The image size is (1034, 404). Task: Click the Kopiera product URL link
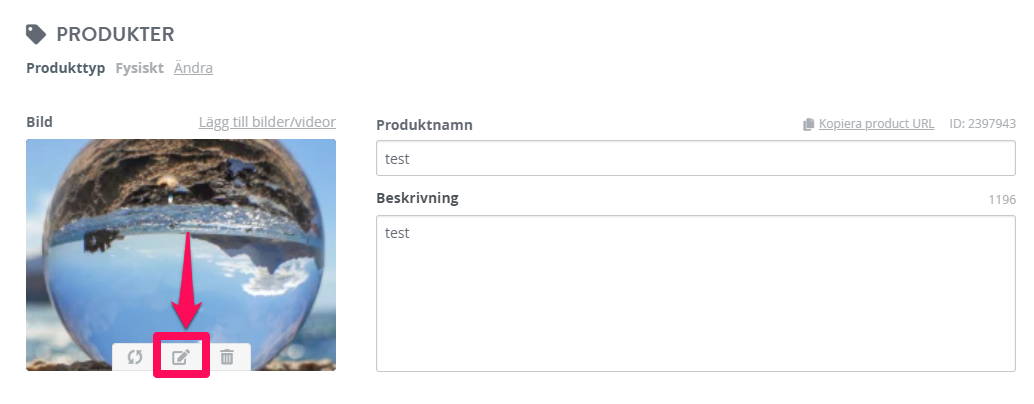[x=876, y=124]
